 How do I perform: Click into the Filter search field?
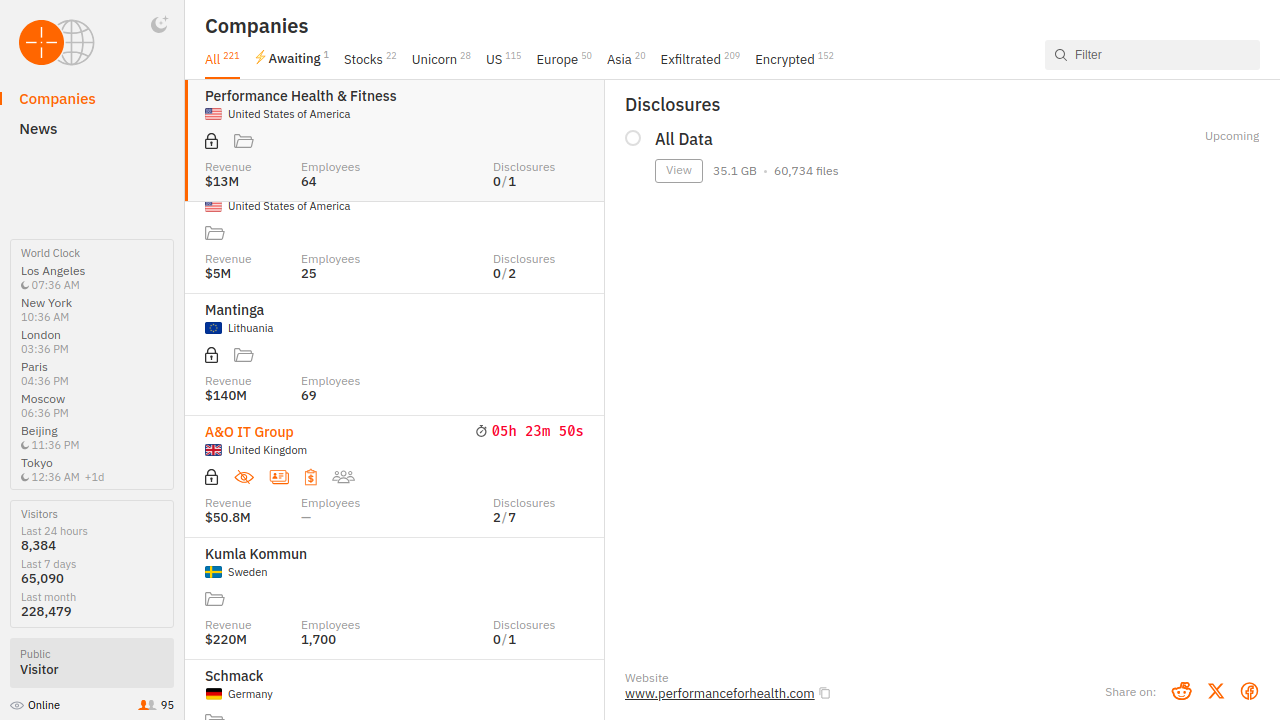1160,55
